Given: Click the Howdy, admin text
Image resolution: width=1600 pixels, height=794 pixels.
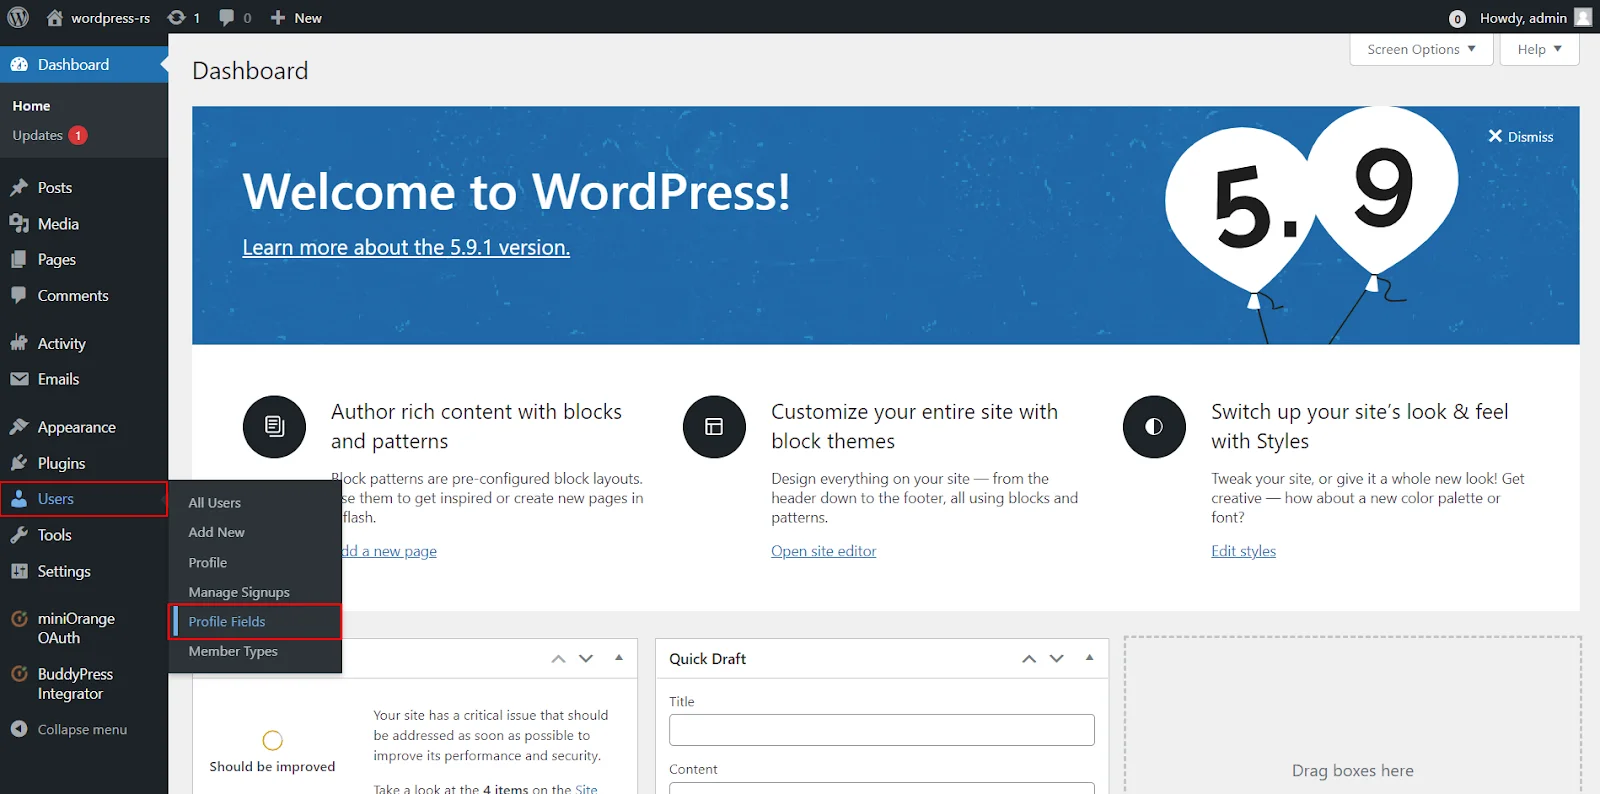Looking at the screenshot, I should [x=1523, y=18].
